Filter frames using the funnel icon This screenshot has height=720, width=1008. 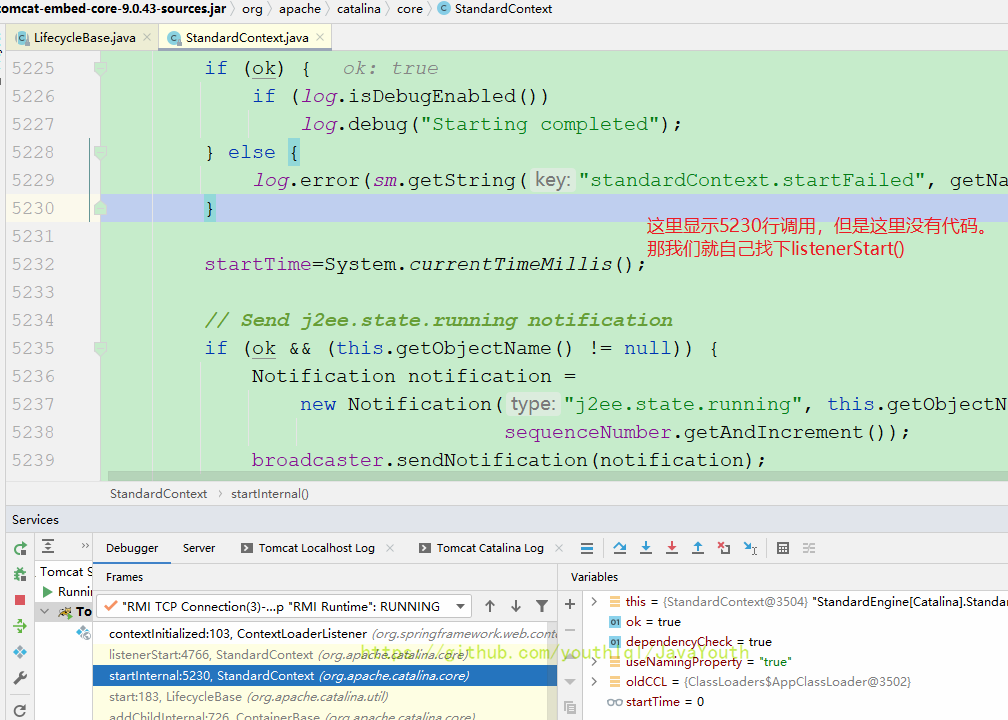pos(542,606)
